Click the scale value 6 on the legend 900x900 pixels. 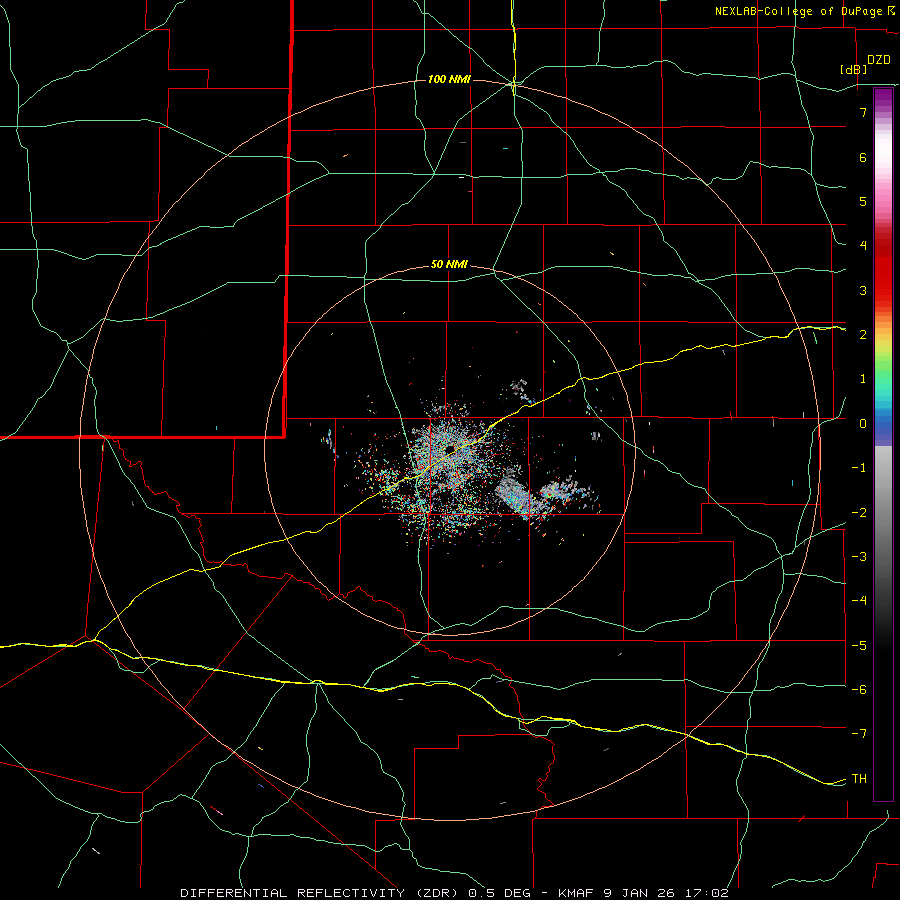[863, 157]
